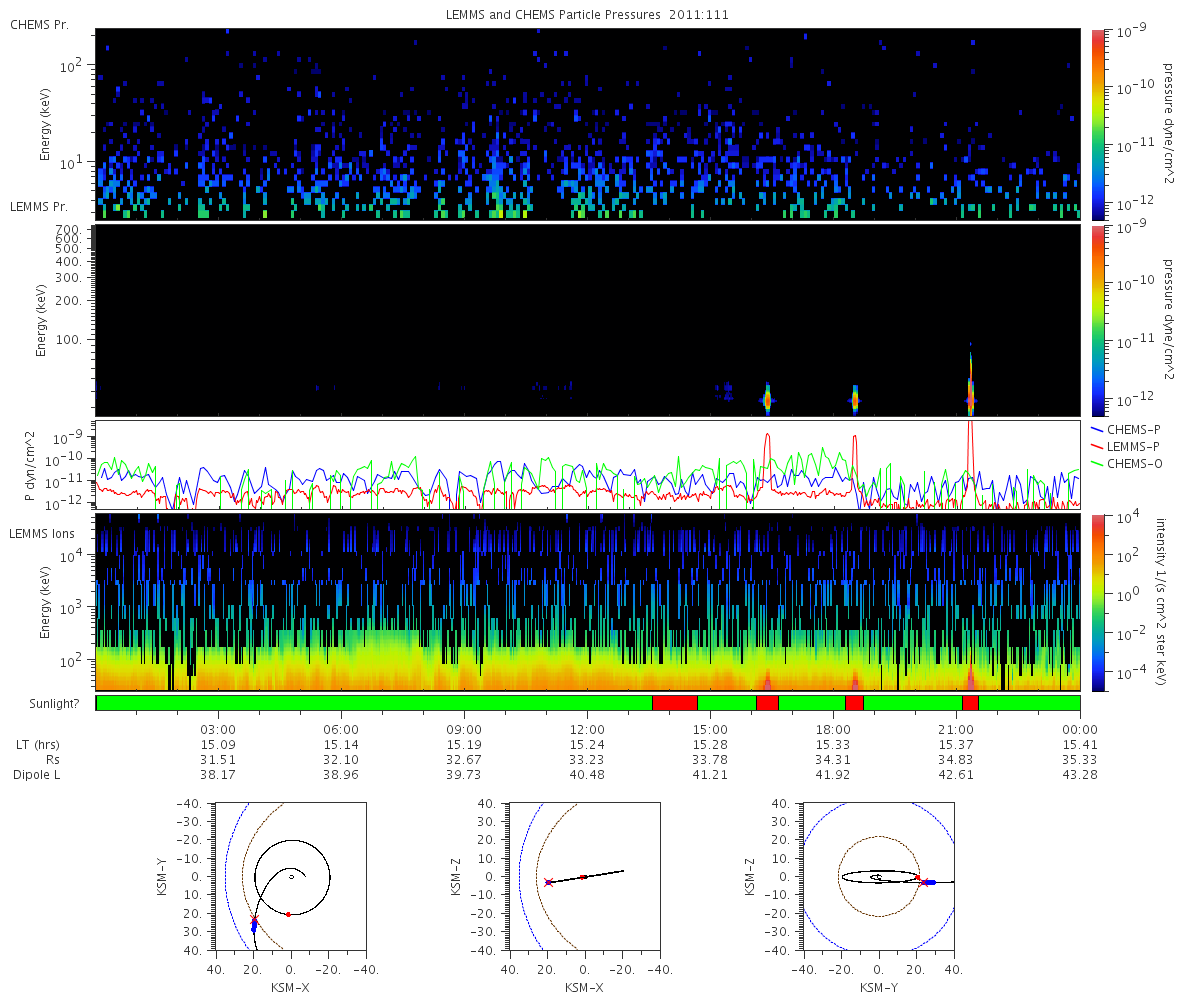Click the LEMMS pressure burst near 16:30
Screen dimensions: 1200x1000
click(767, 399)
